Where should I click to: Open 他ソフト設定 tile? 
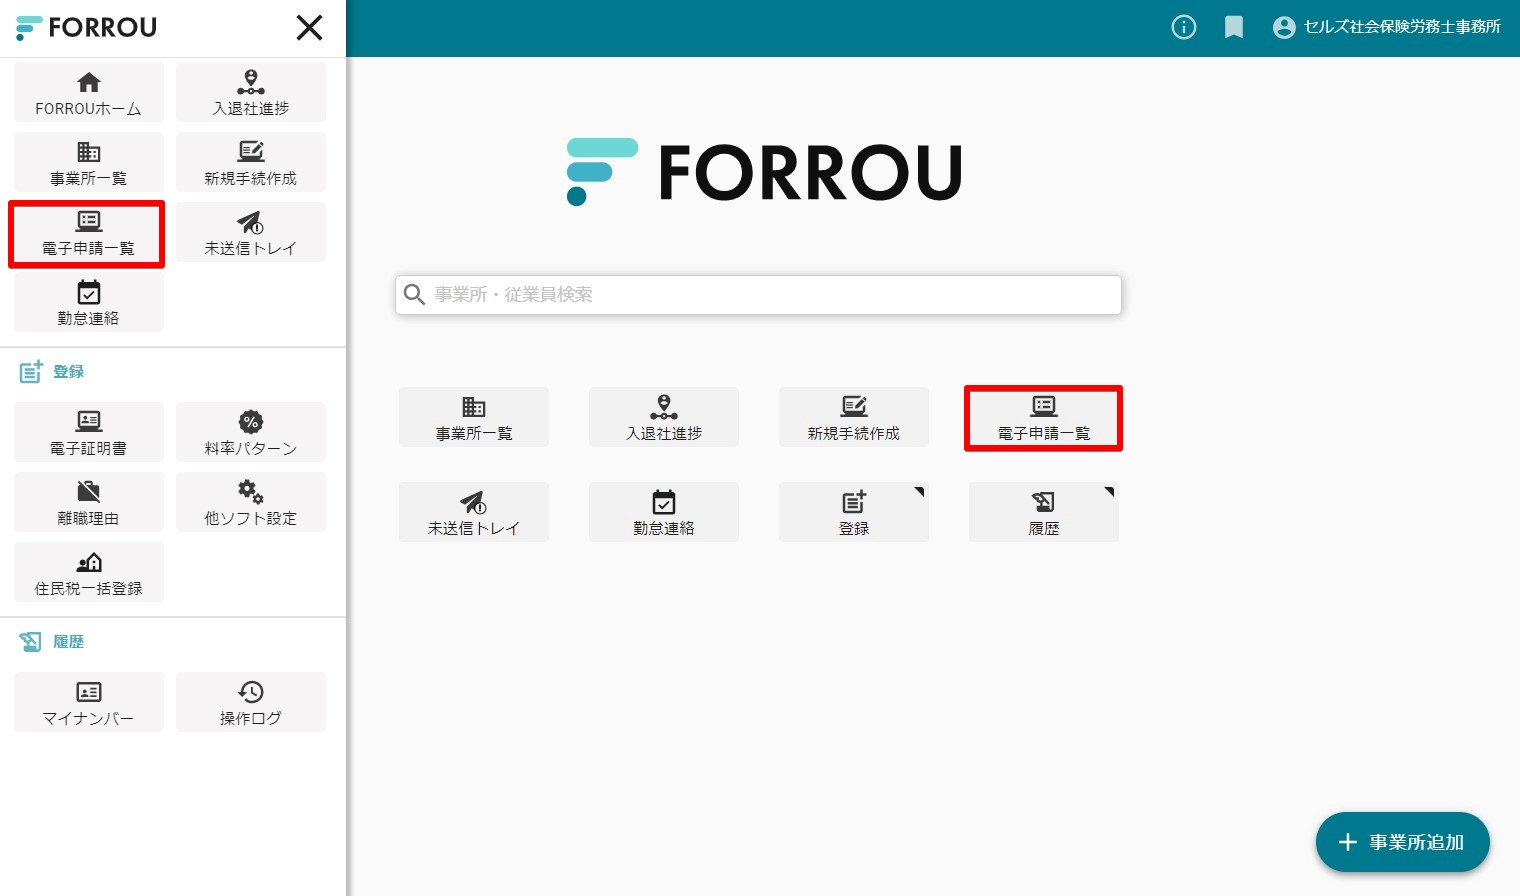coord(251,502)
